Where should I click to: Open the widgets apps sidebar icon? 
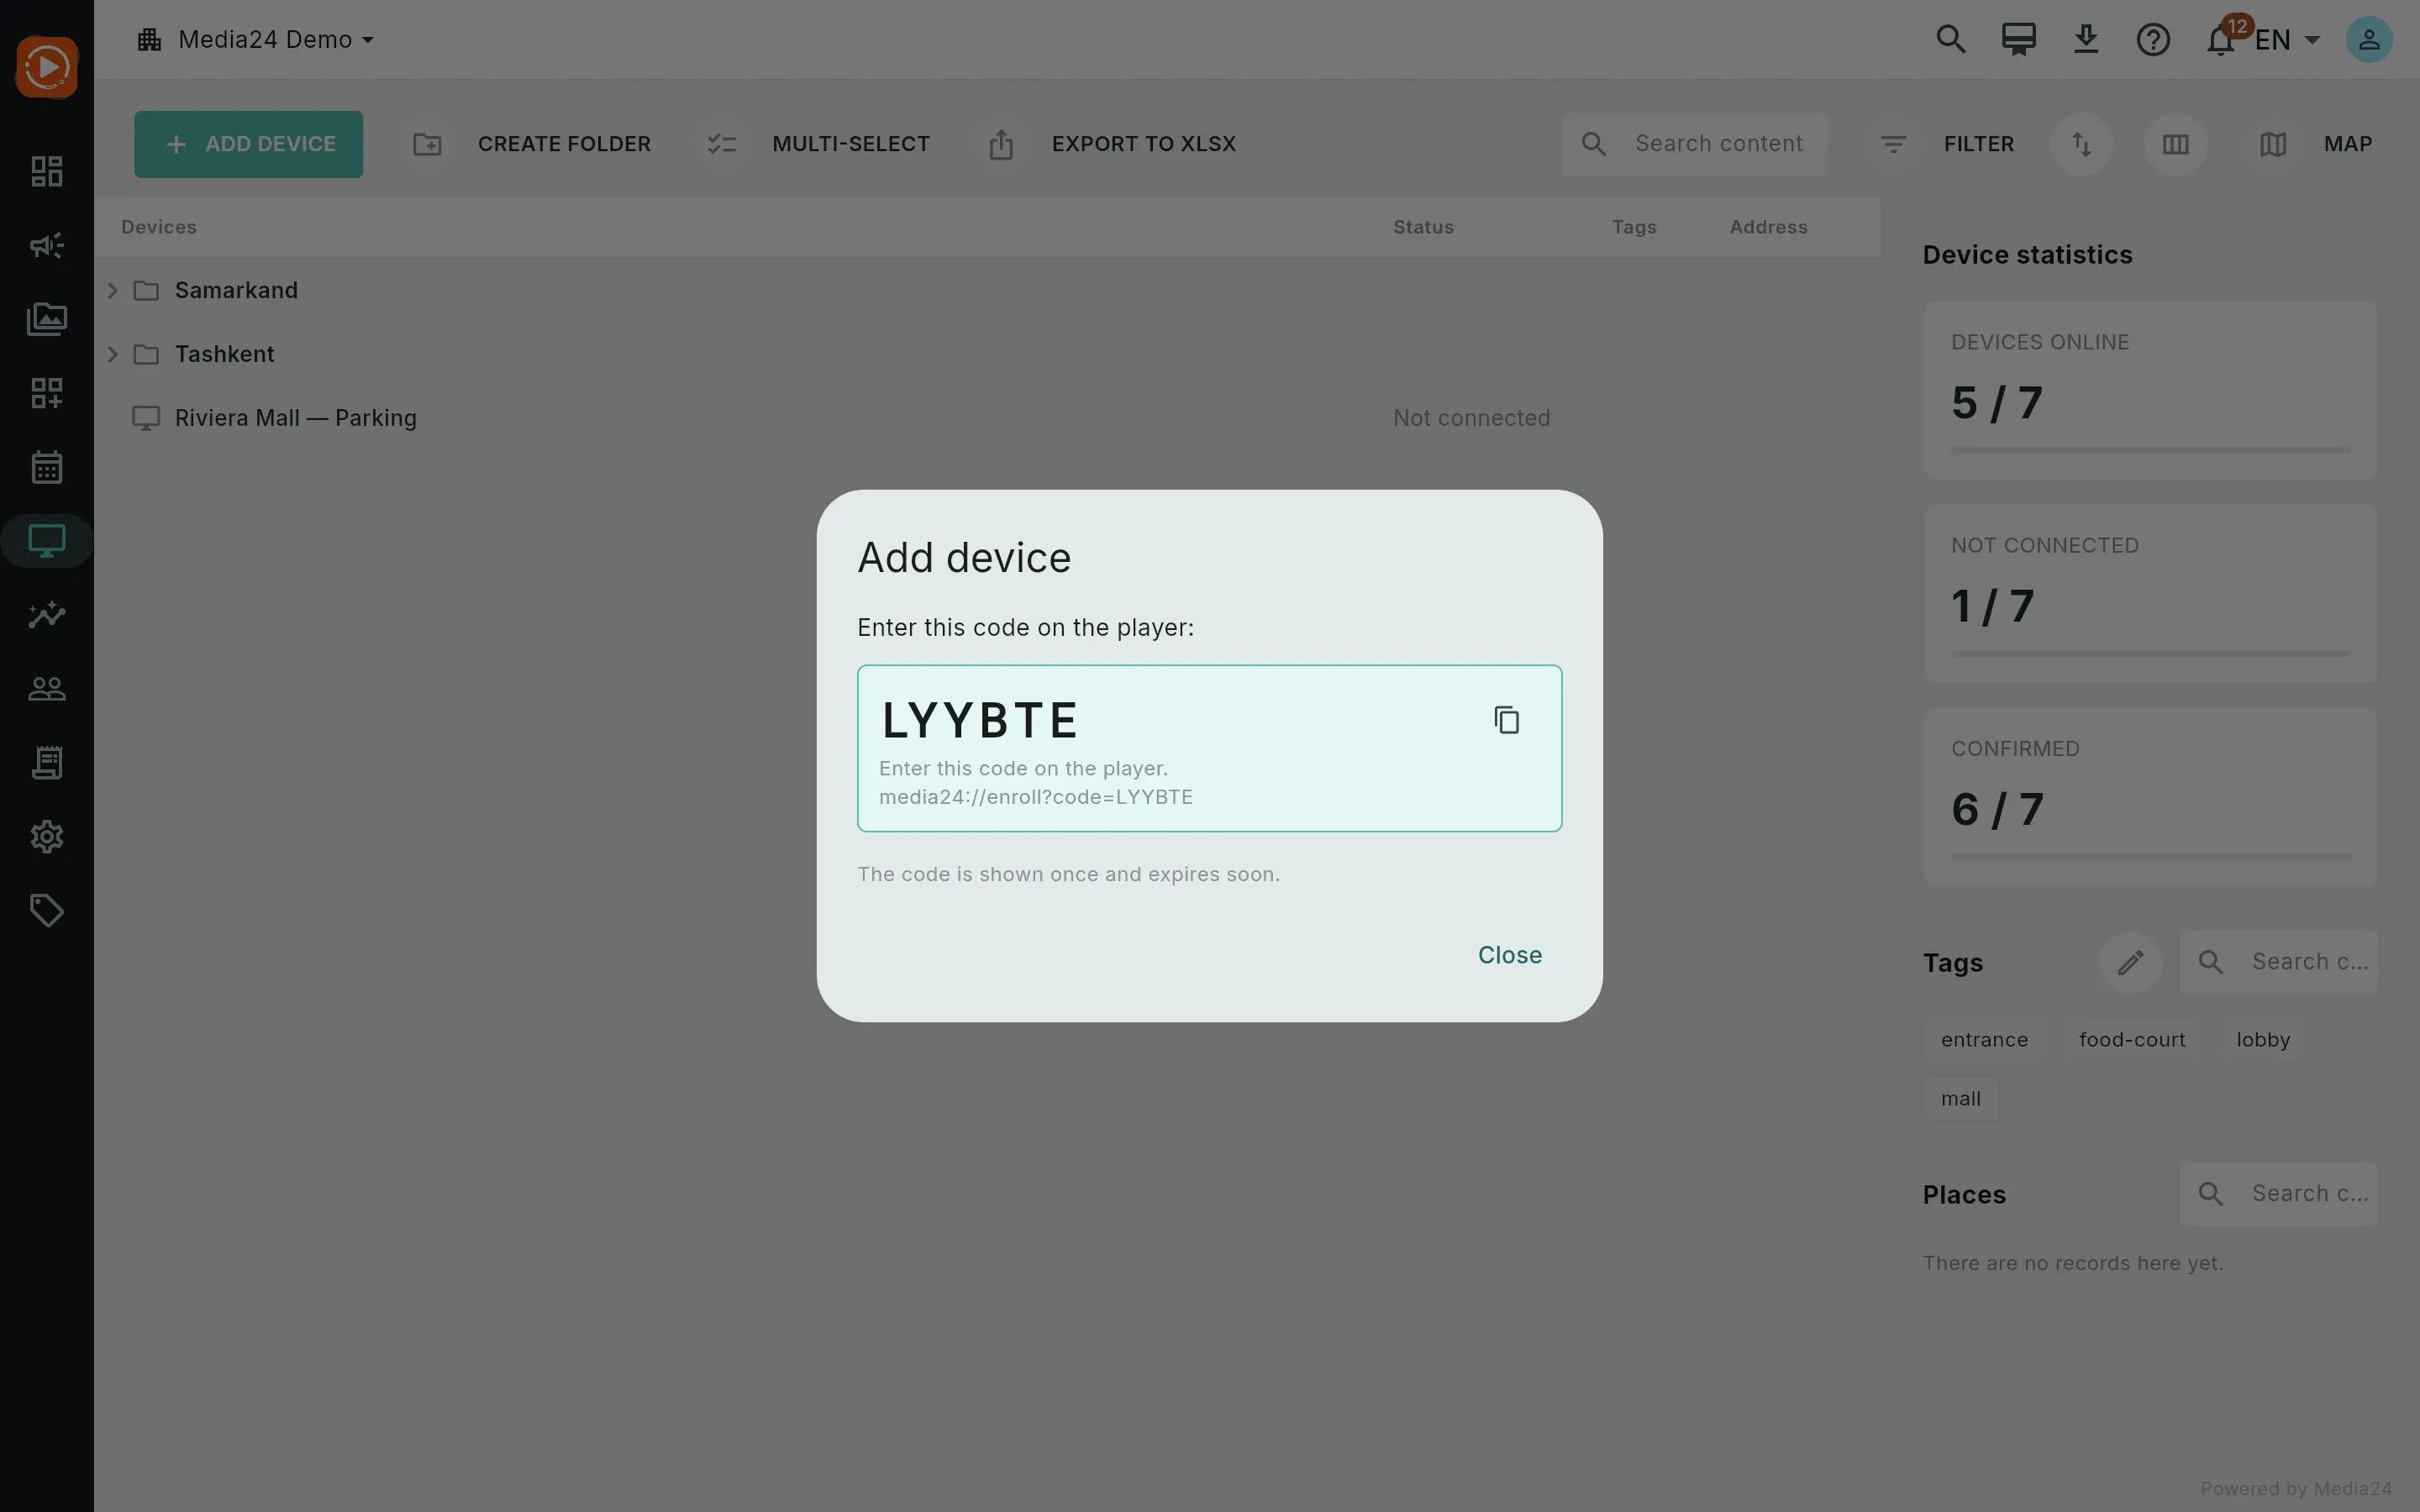coord(47,393)
